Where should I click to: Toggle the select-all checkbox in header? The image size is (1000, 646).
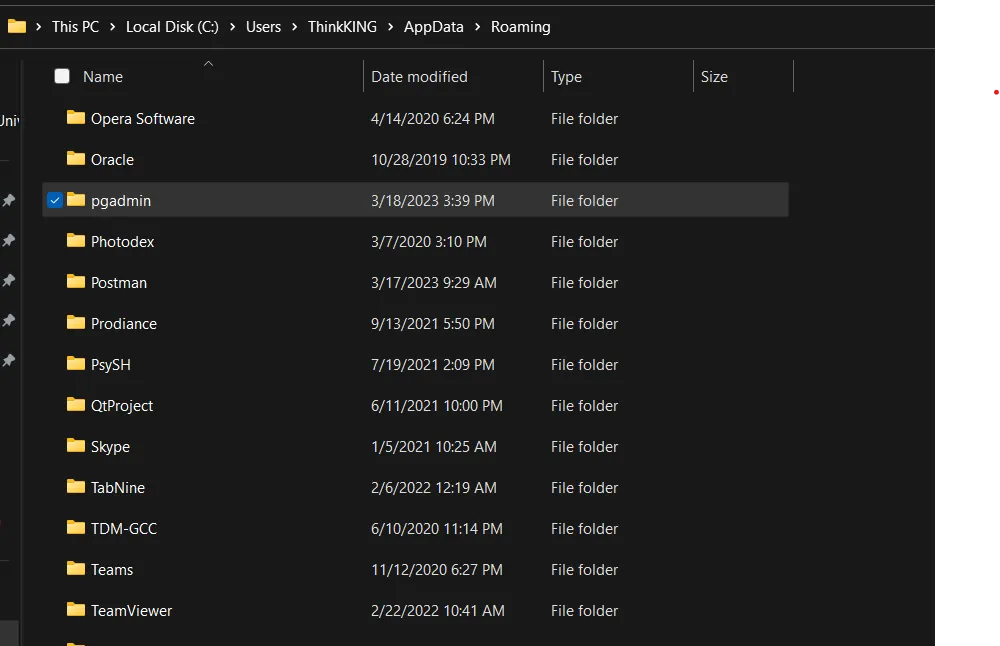(x=62, y=76)
